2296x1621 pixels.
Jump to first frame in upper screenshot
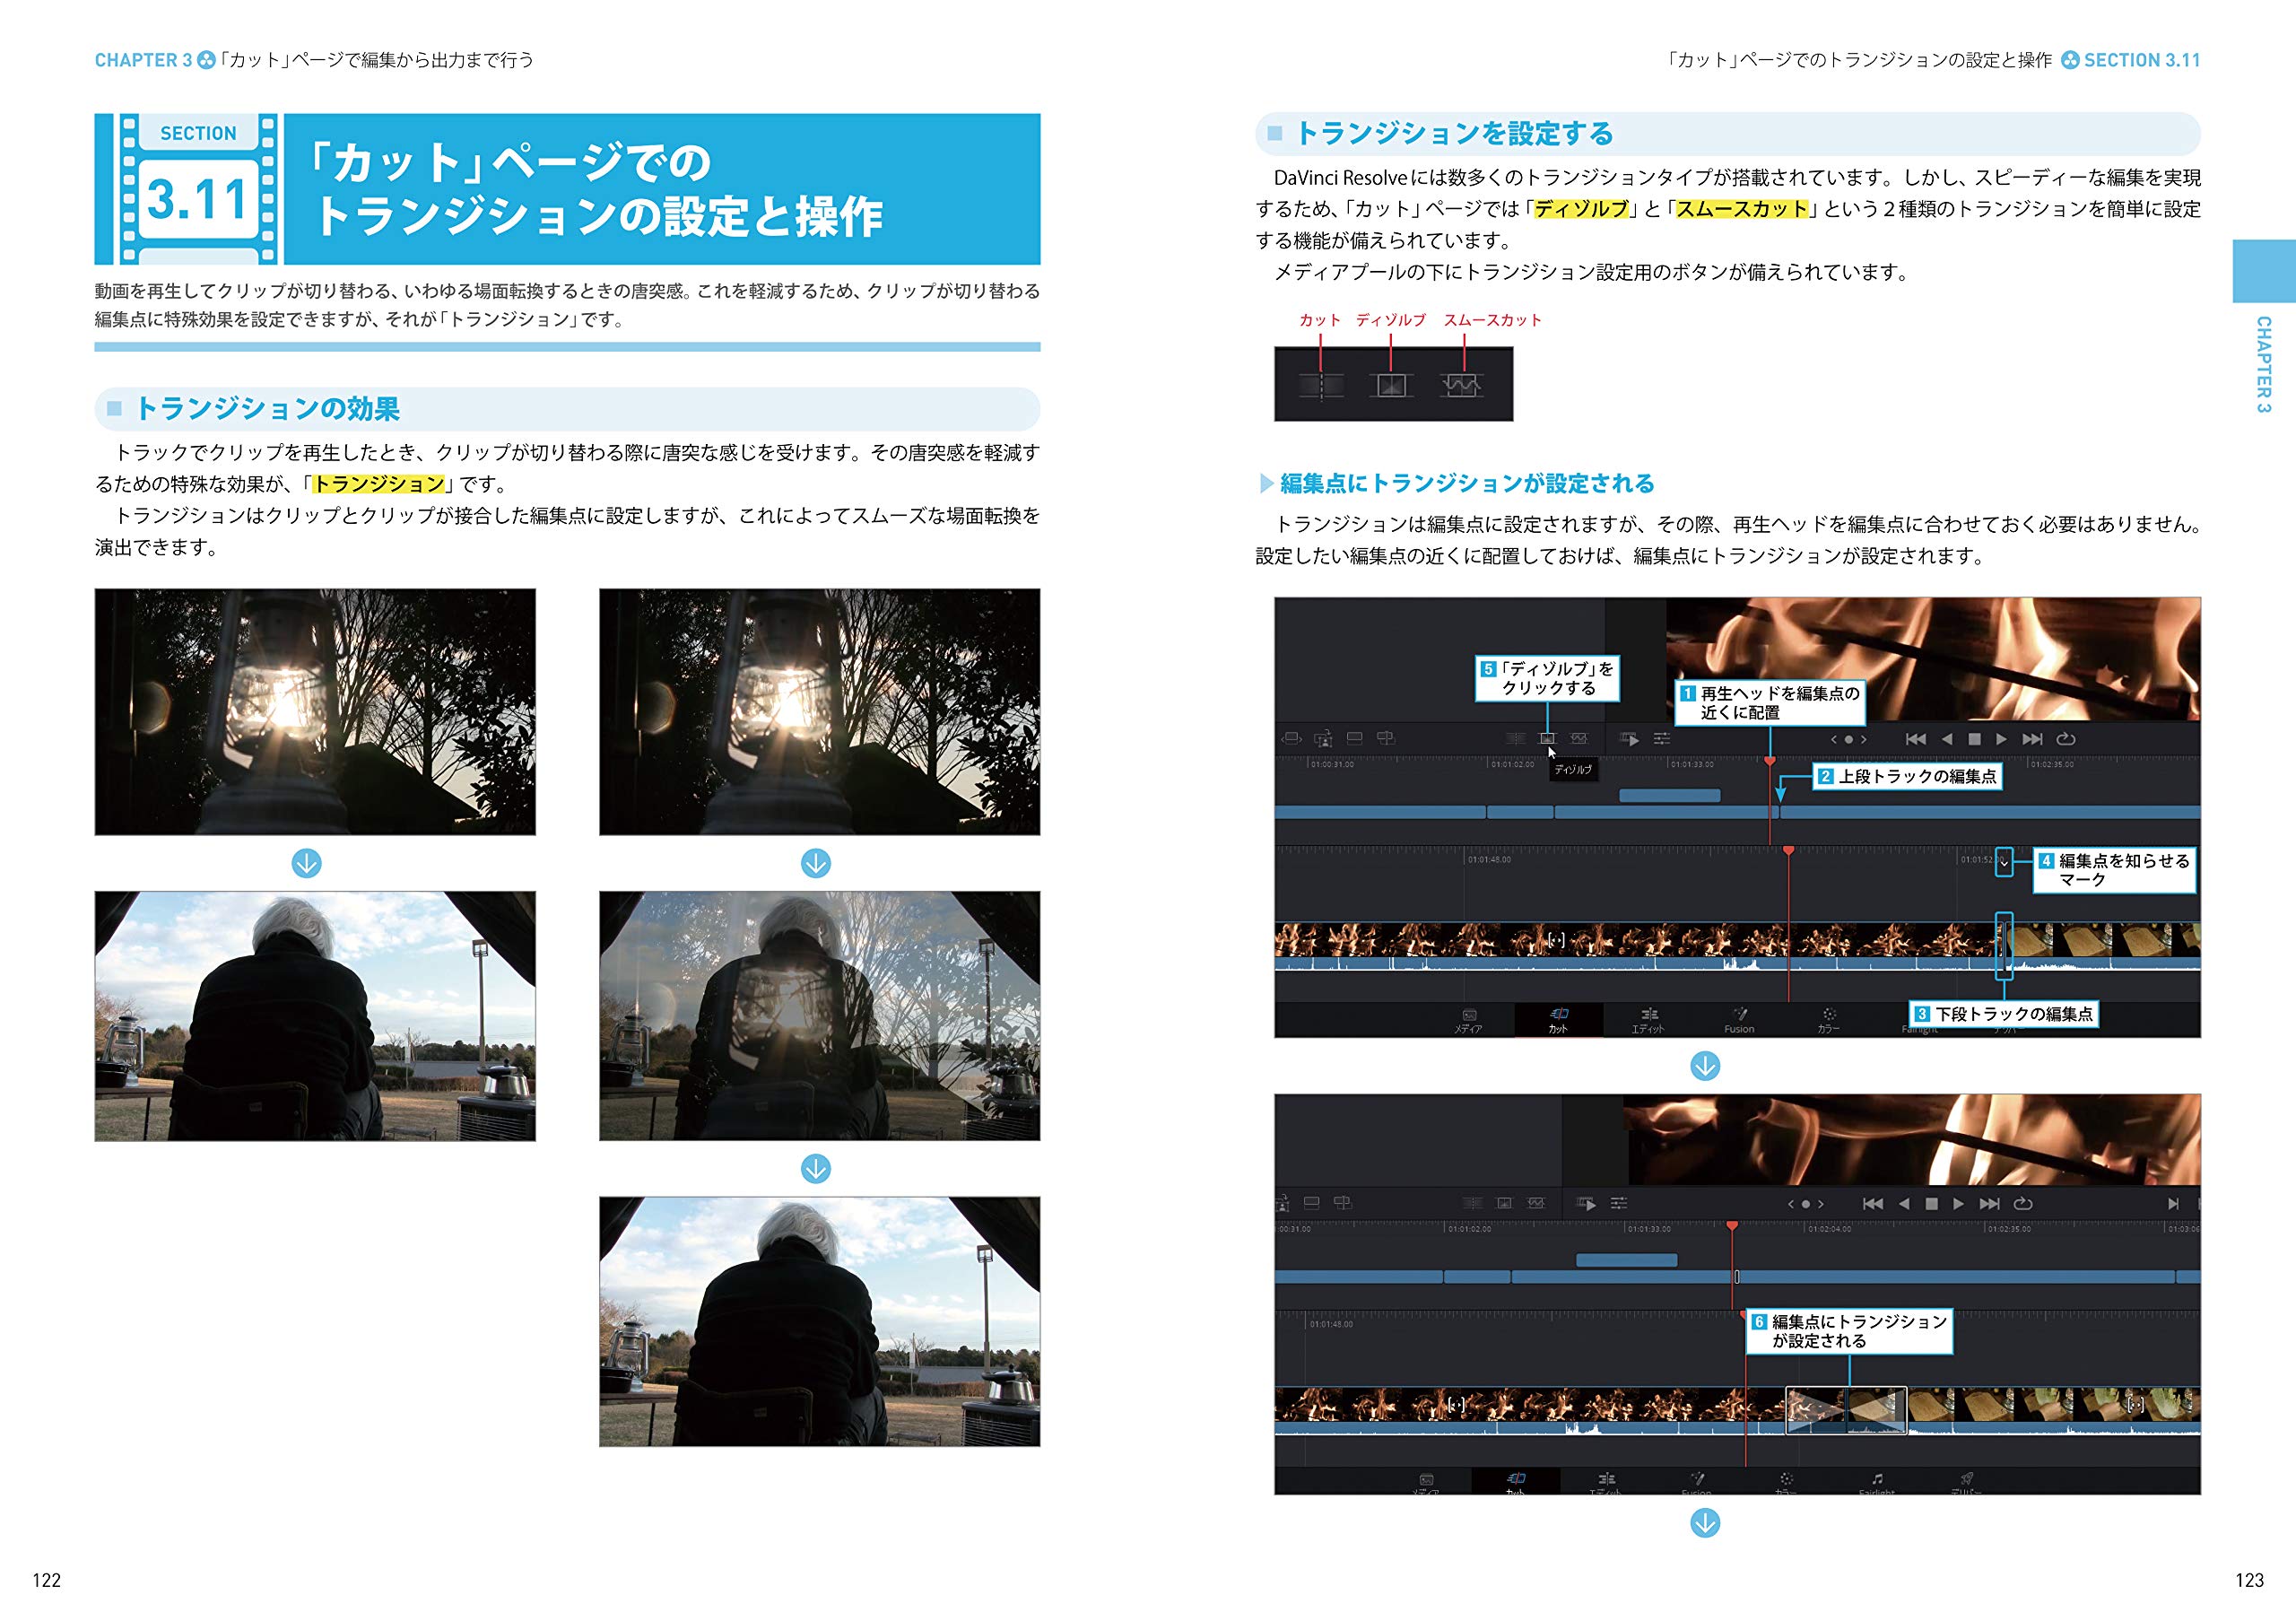tap(1915, 739)
